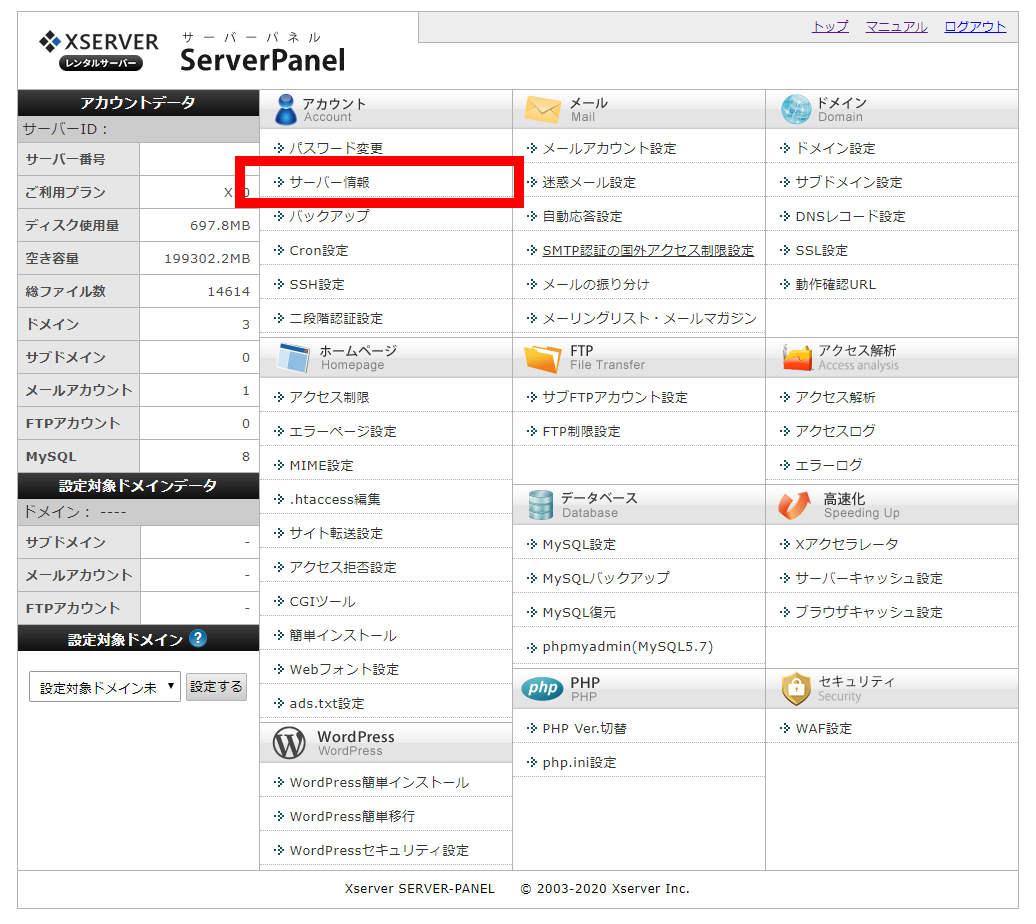Open 迷惑メール設定
The height and width of the screenshot is (924, 1036).
[589, 182]
